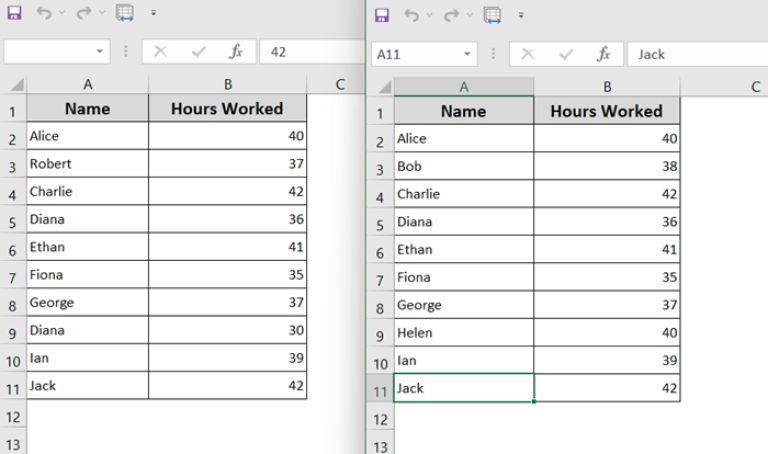The width and height of the screenshot is (768, 454).
Task: Click the left window formula bar showing 42
Action: 310,51
